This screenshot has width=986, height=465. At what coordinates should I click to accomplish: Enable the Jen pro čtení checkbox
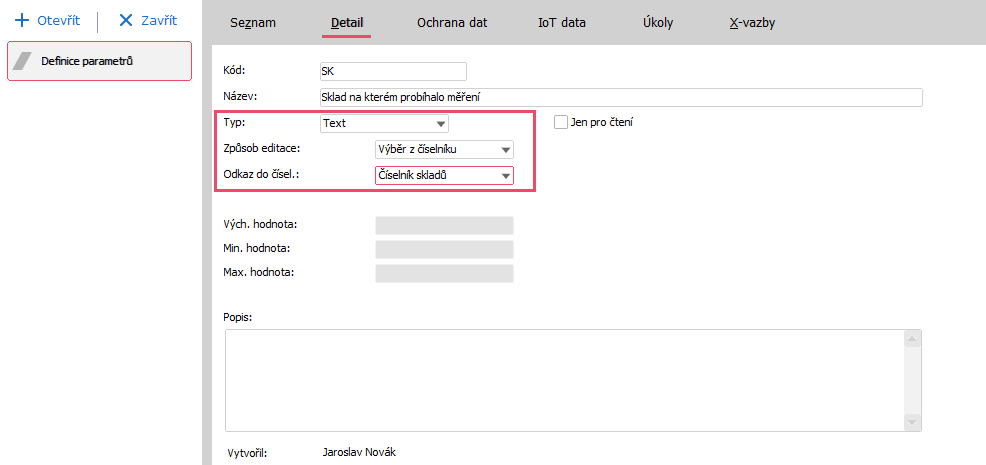click(x=560, y=123)
